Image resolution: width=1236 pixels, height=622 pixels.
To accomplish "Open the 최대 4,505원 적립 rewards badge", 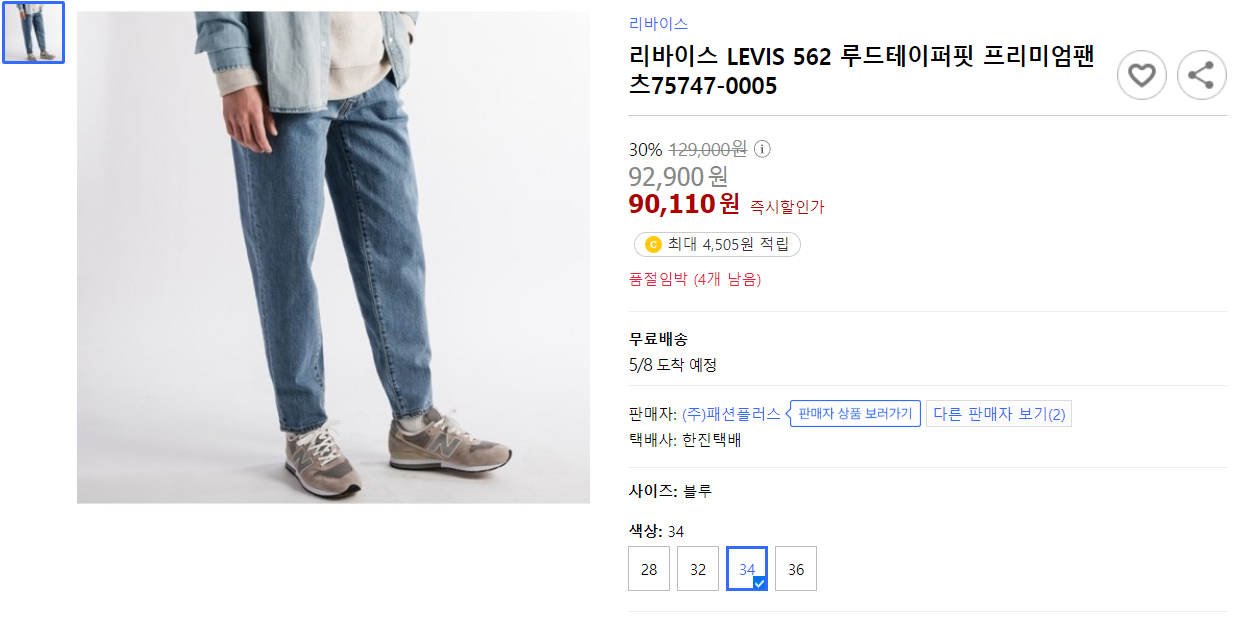I will coord(716,243).
